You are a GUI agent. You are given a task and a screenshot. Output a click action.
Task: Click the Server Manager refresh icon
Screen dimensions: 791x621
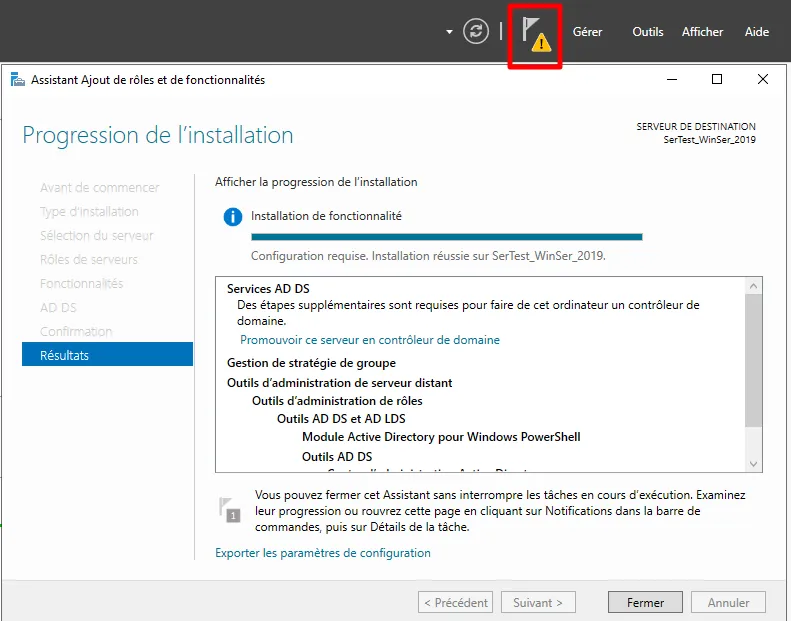pos(476,31)
